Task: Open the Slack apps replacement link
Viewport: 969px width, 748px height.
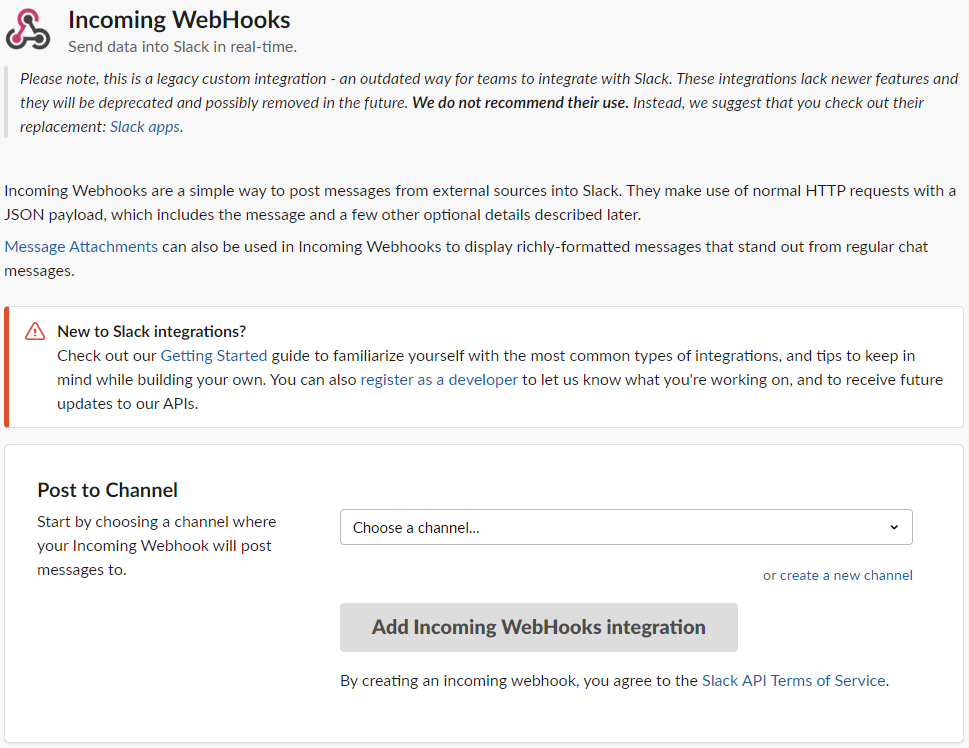Action: [145, 127]
